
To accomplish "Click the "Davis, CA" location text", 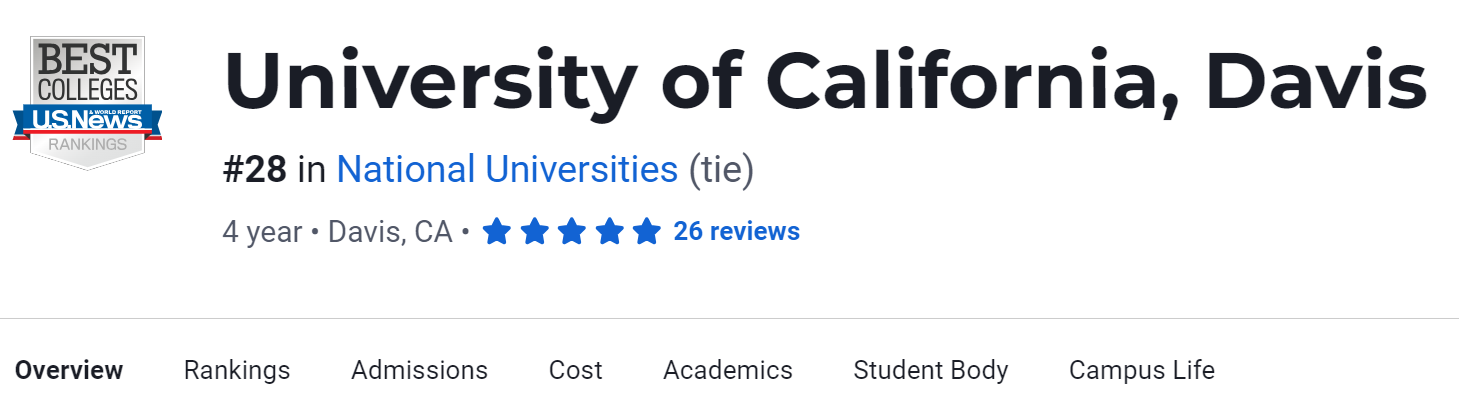I will (x=390, y=232).
